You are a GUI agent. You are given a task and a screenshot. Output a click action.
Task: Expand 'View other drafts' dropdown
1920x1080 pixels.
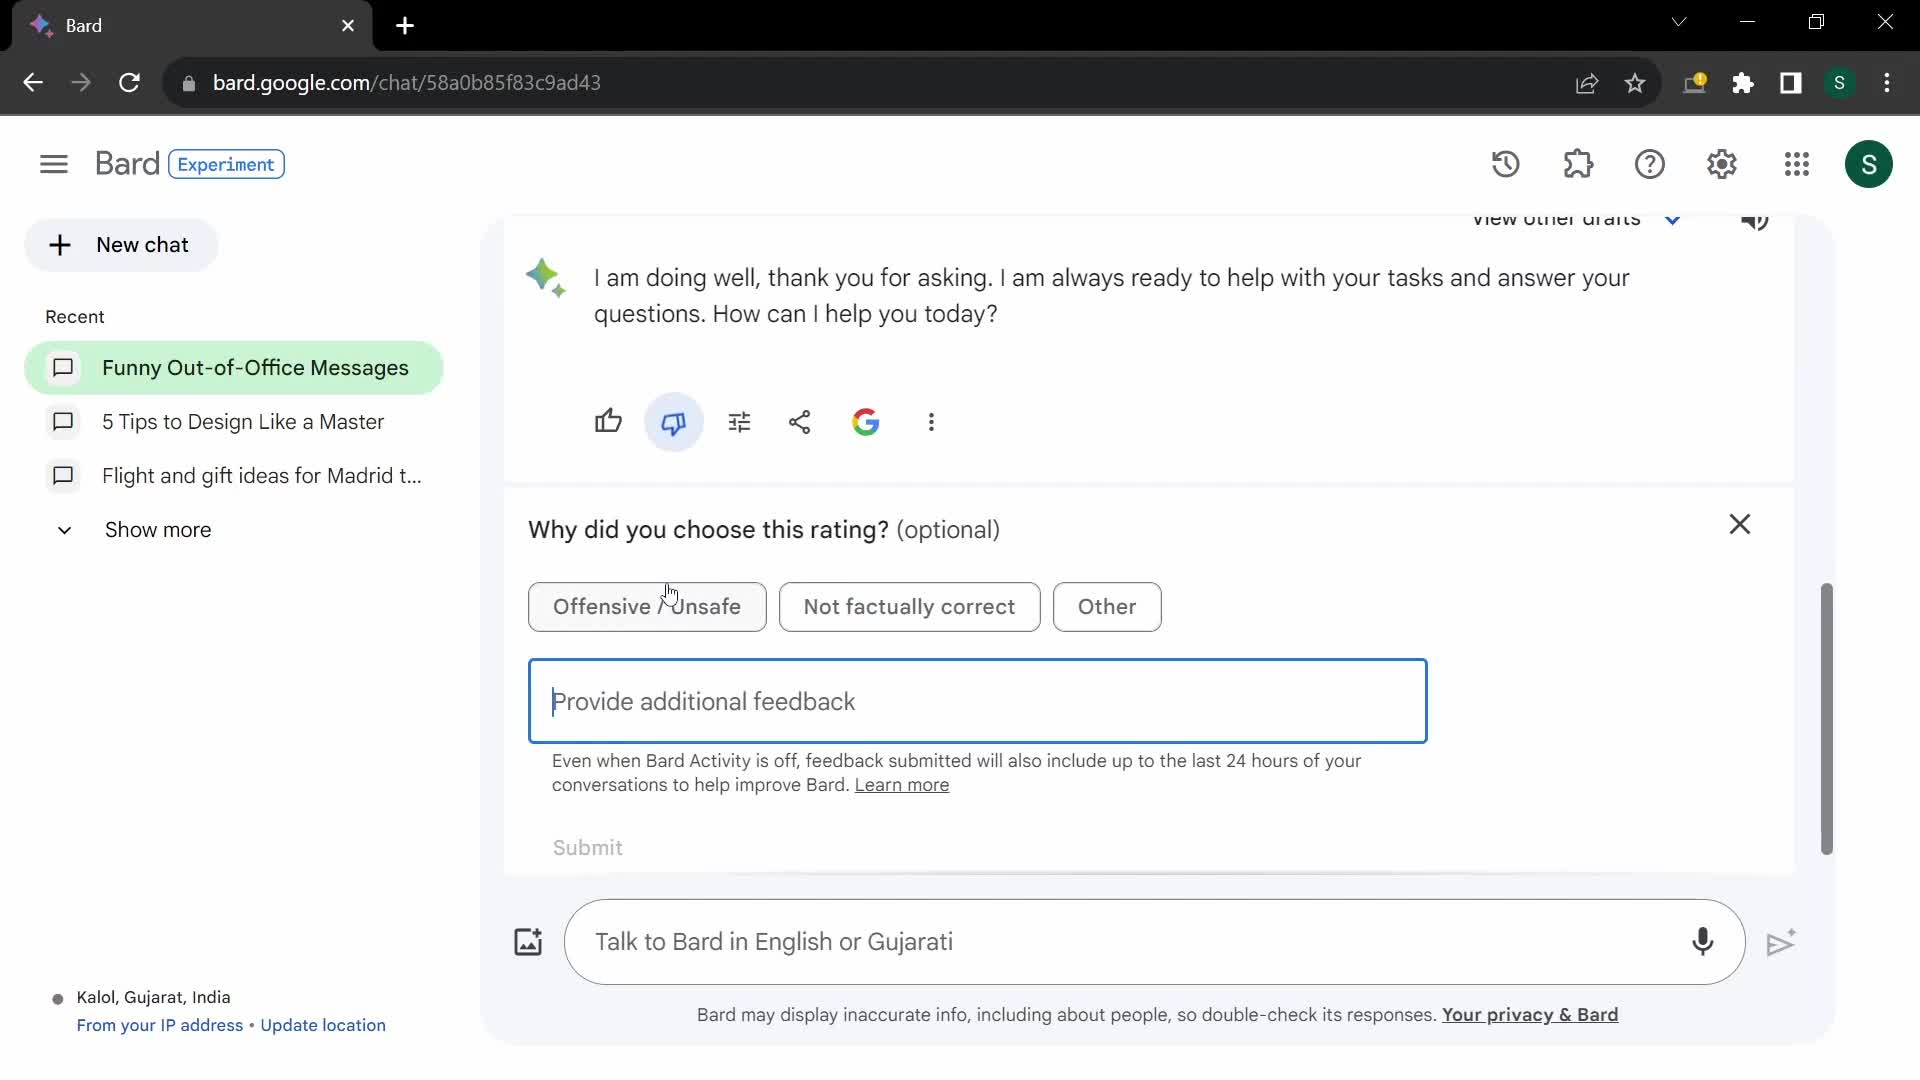tap(1672, 219)
